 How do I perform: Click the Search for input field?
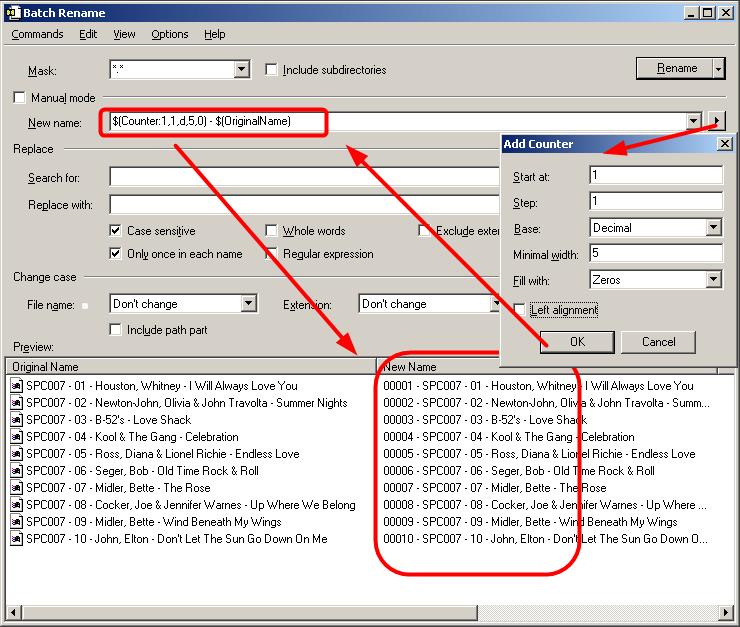[300, 177]
